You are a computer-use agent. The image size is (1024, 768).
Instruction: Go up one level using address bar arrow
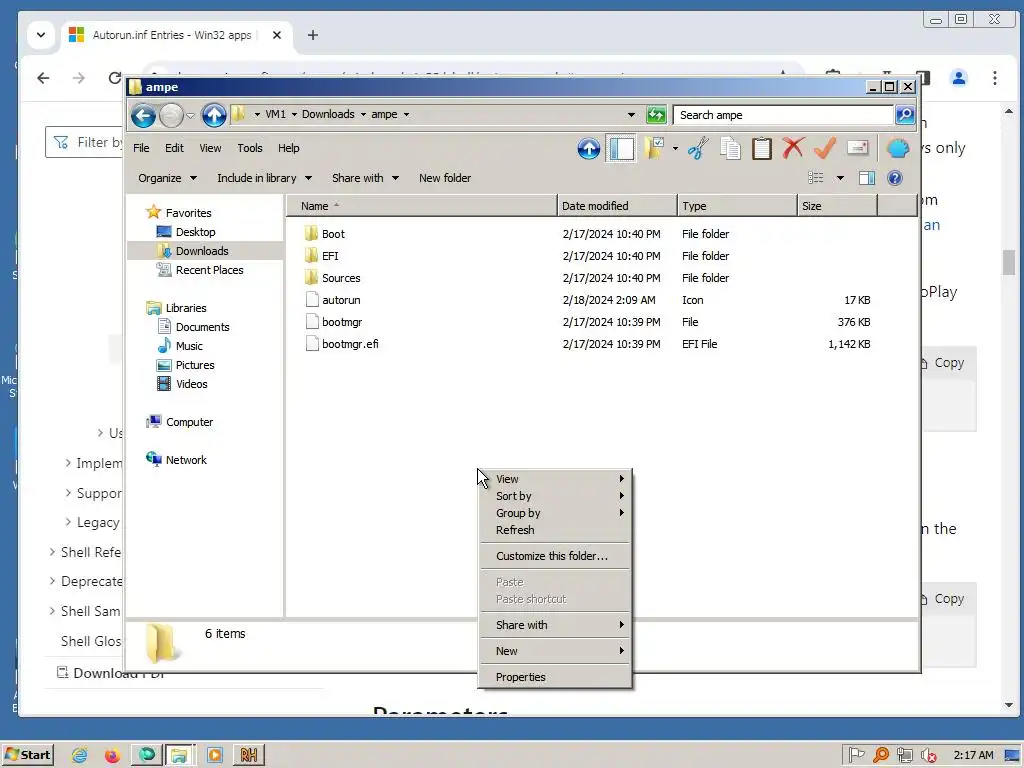click(x=214, y=116)
